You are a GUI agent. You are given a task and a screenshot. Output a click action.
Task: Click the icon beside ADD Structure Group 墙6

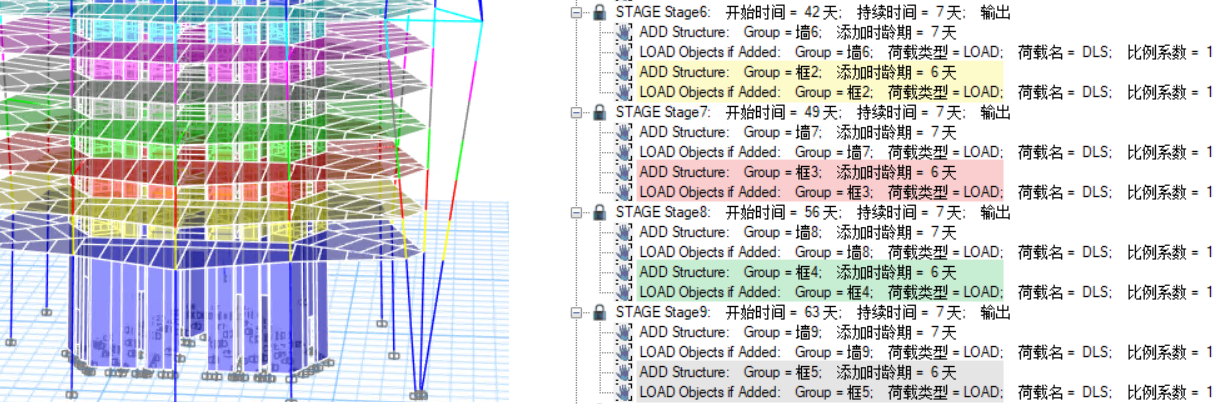coord(624,33)
